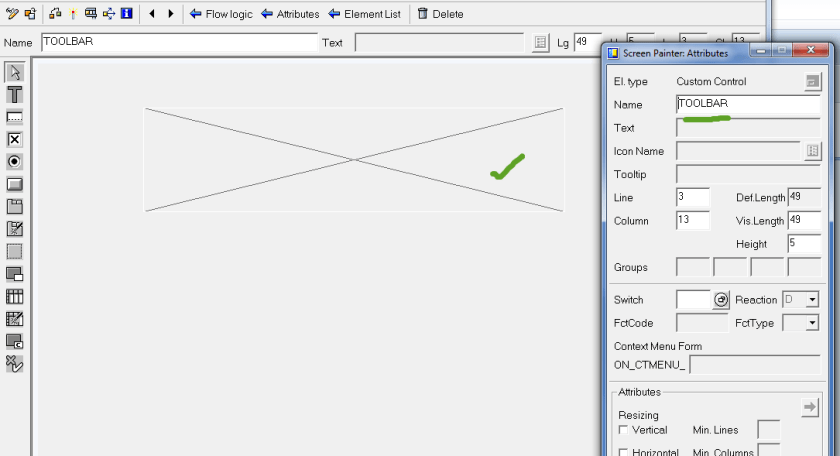Click the blue information icon in toolbar
Image resolution: width=840 pixels, height=456 pixels.
coord(126,13)
